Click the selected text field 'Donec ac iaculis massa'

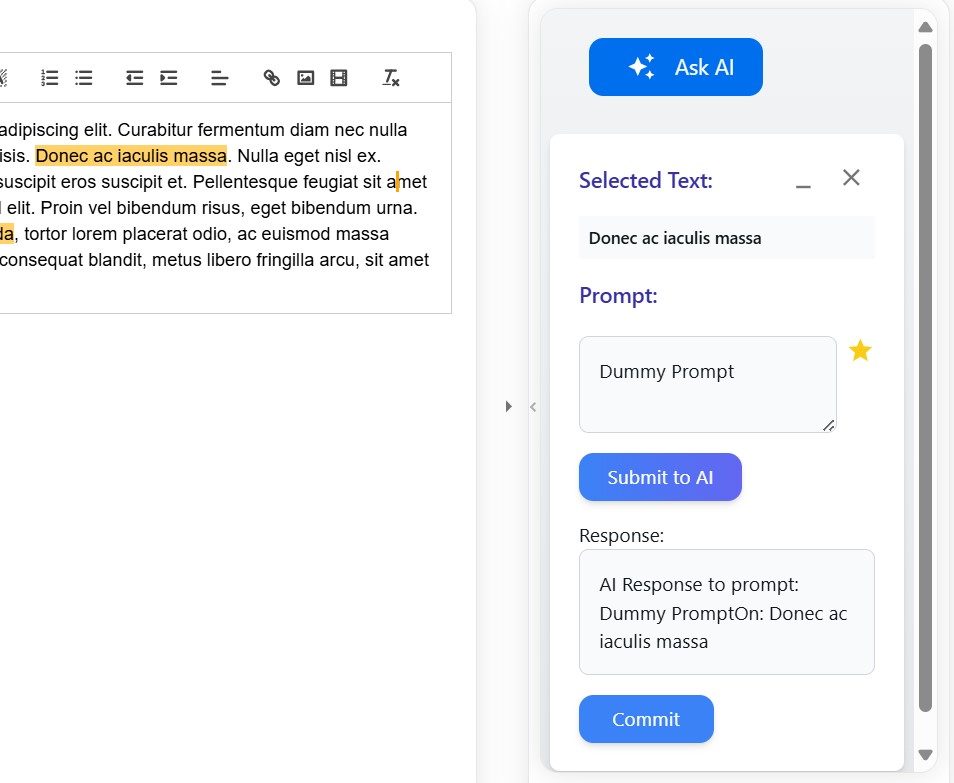click(x=726, y=238)
